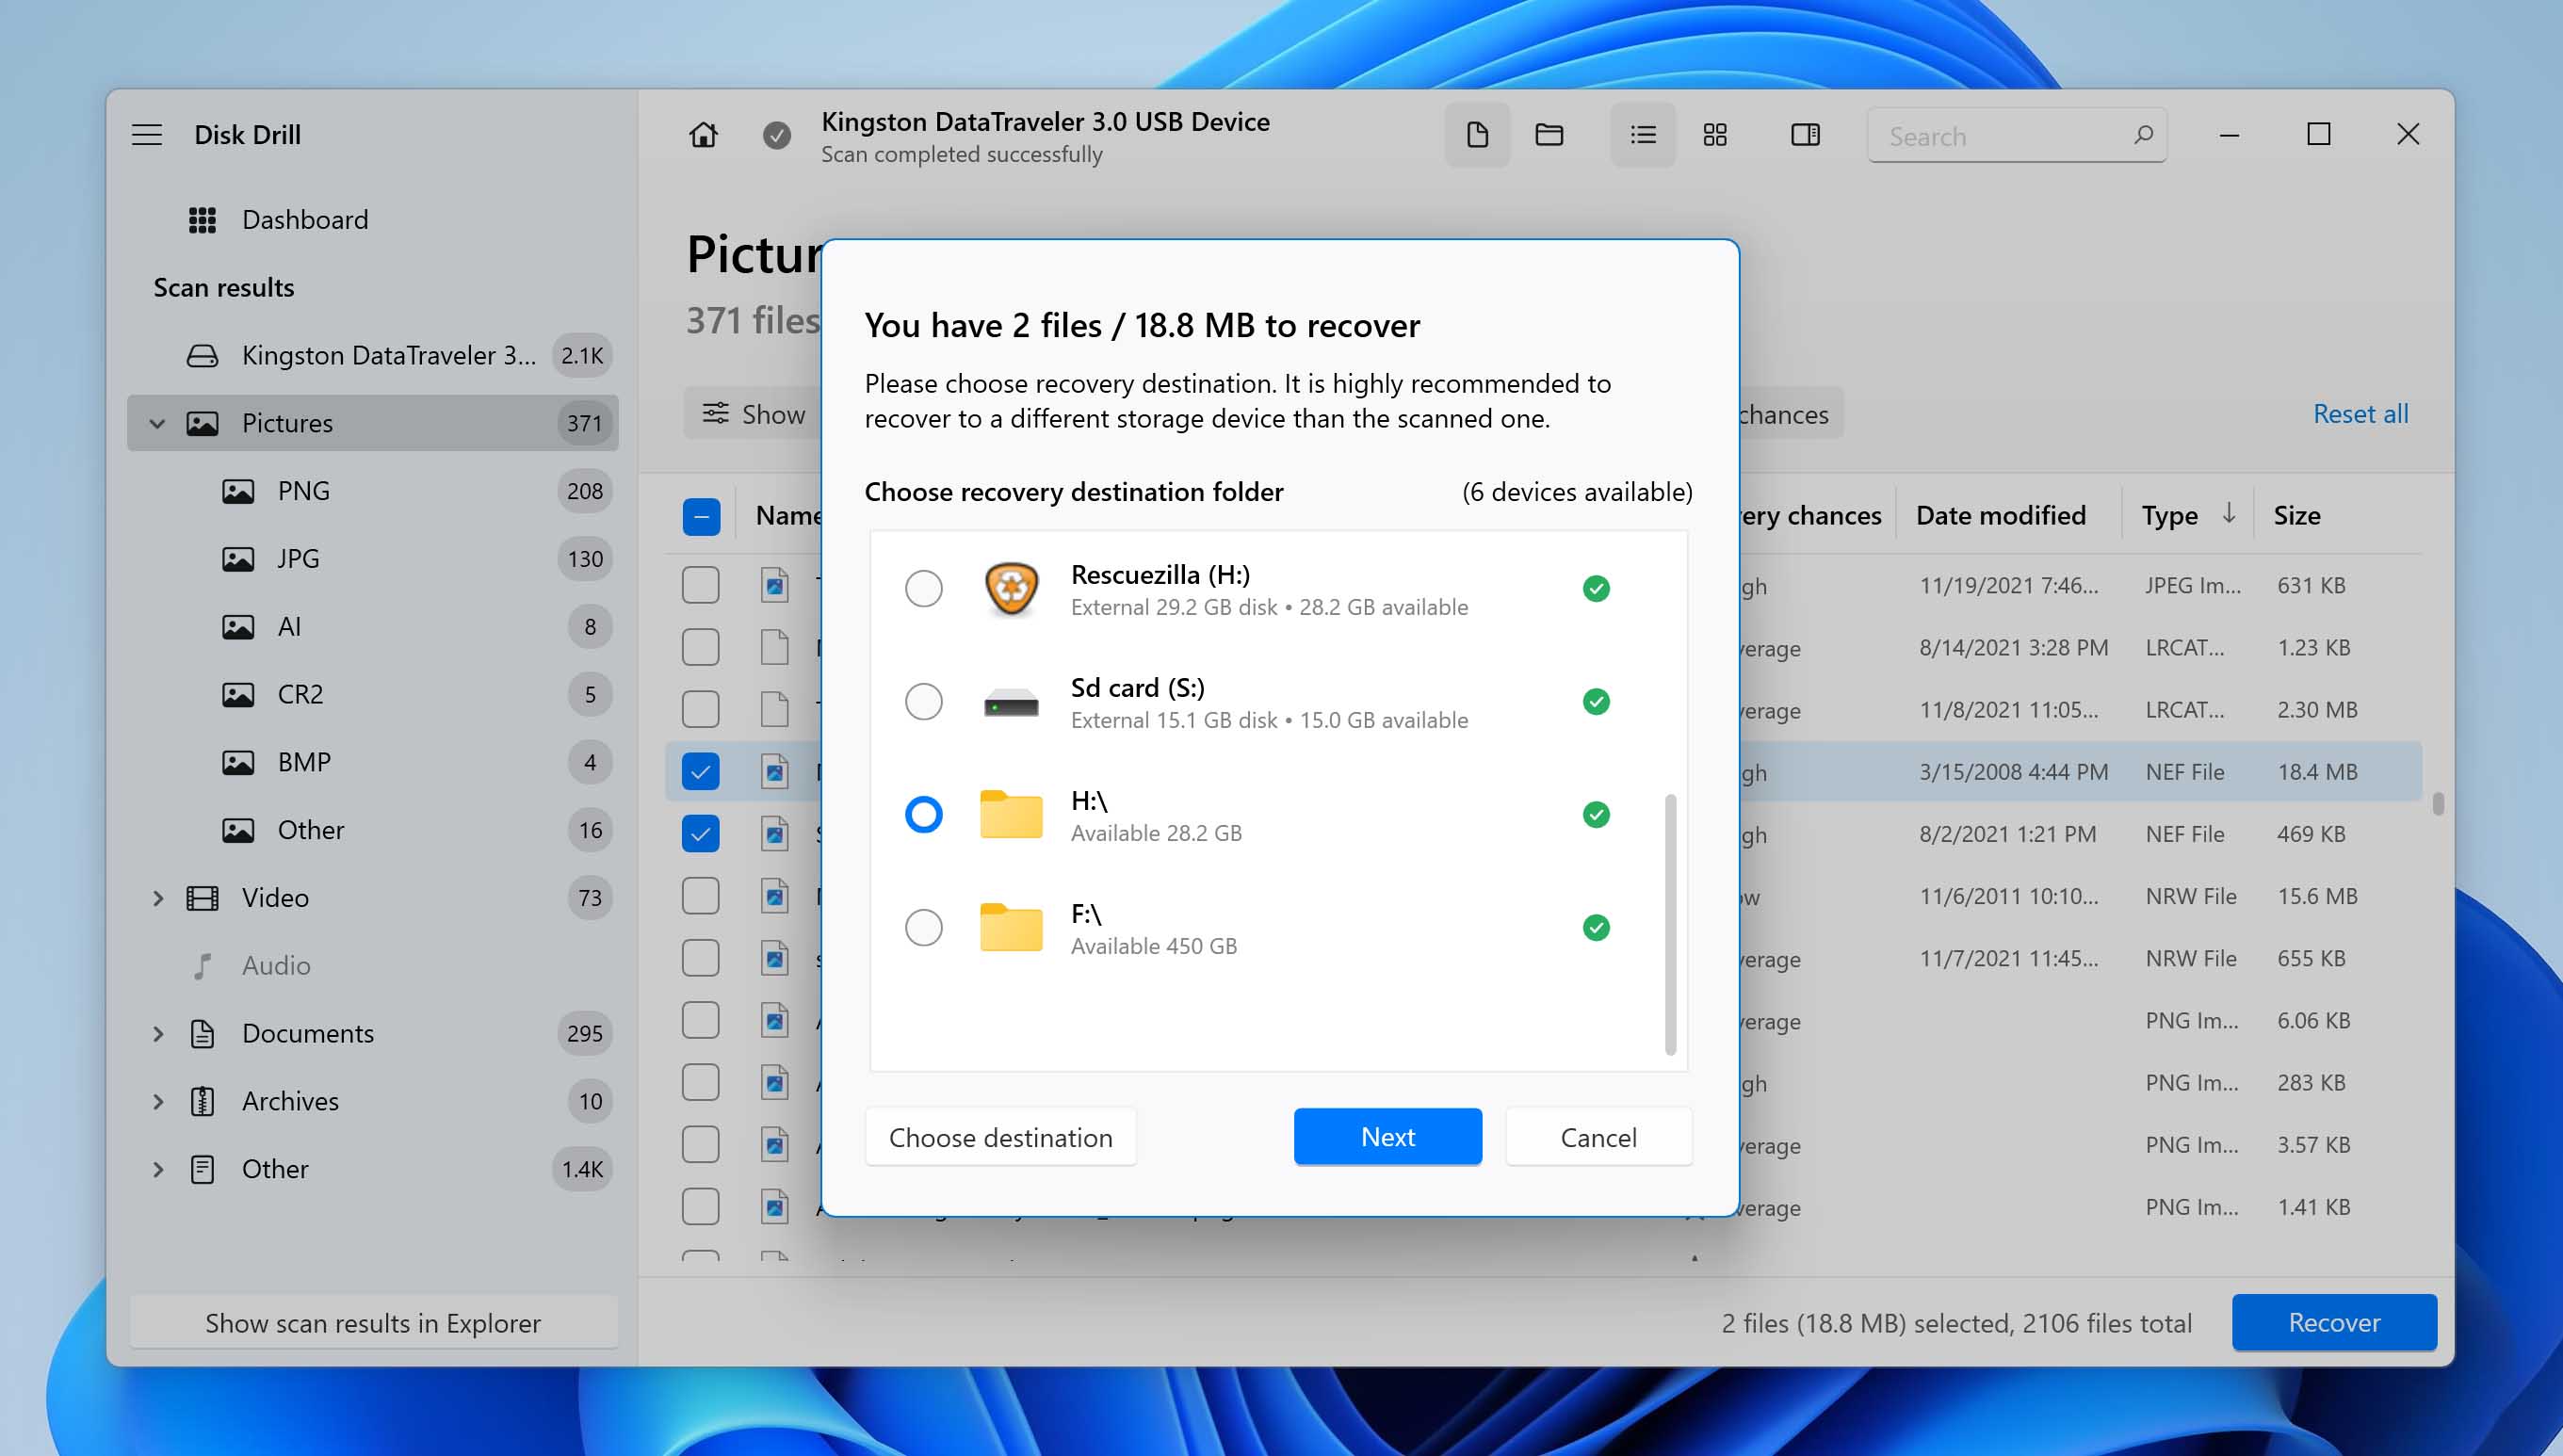Select the H:\ recovery destination
Image resolution: width=2563 pixels, height=1456 pixels.
coord(922,816)
